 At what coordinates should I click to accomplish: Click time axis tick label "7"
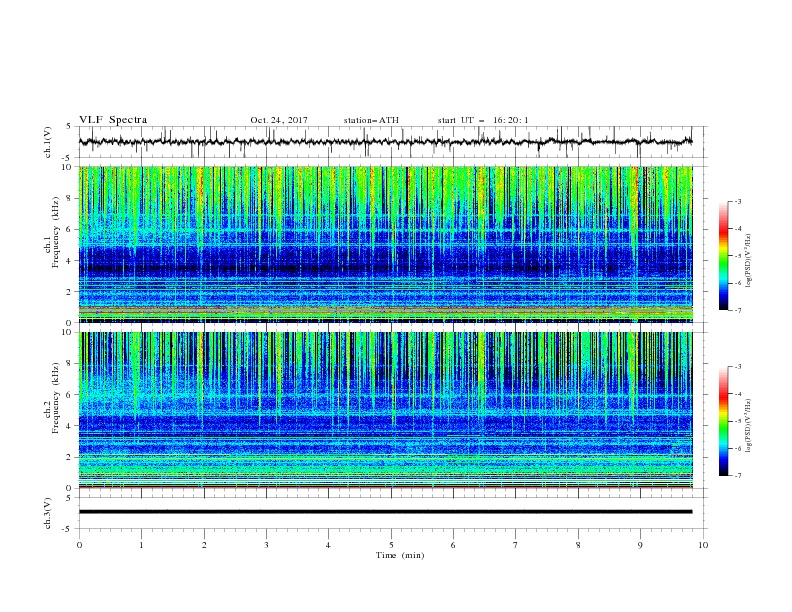(x=516, y=545)
